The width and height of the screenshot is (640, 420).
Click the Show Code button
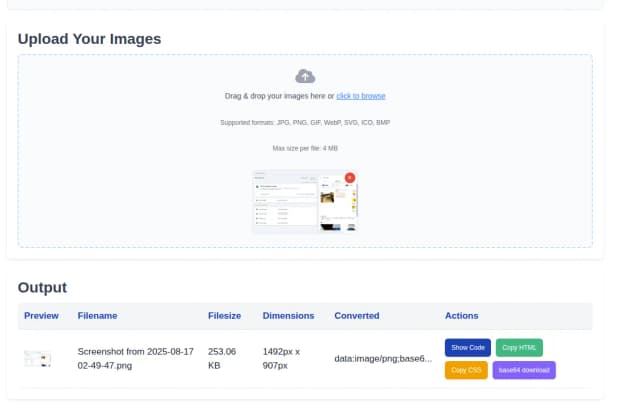[468, 348]
